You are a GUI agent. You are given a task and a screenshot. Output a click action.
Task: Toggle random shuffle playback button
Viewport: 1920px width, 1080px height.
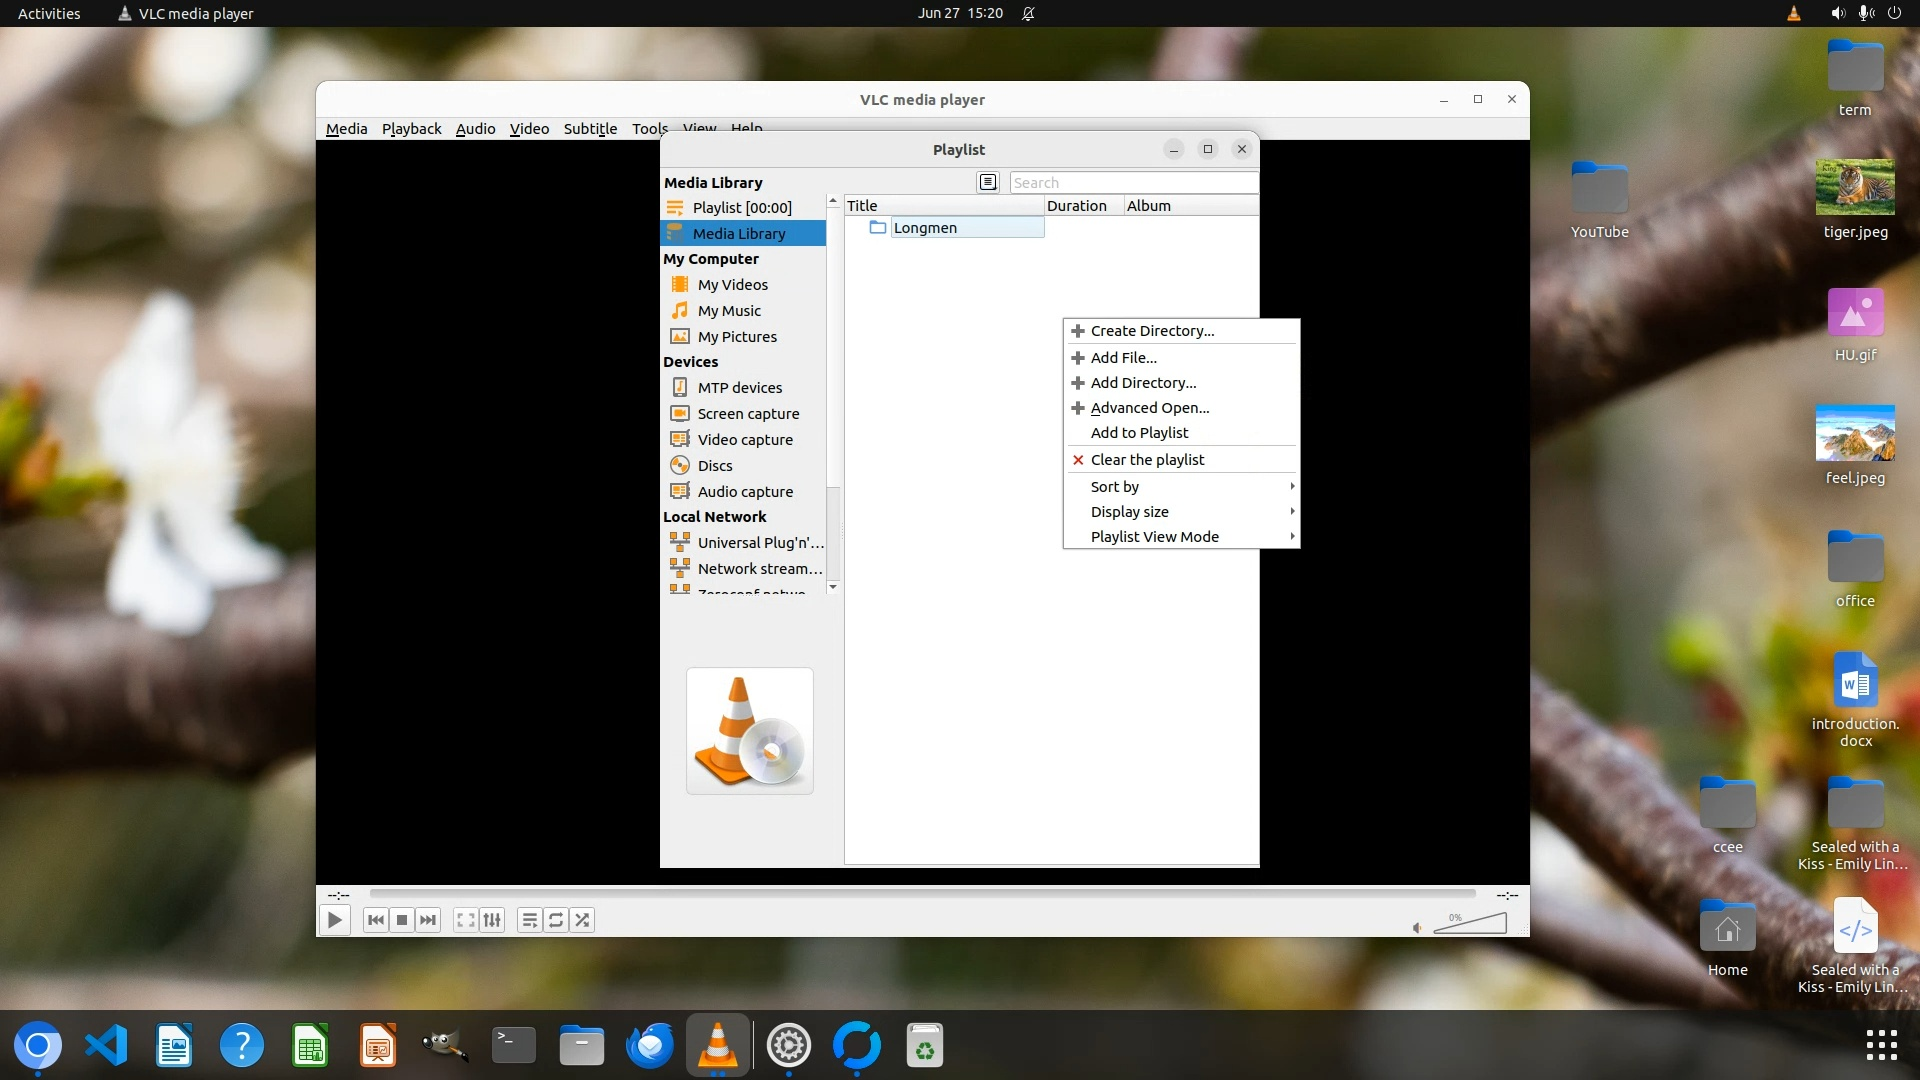coord(582,920)
